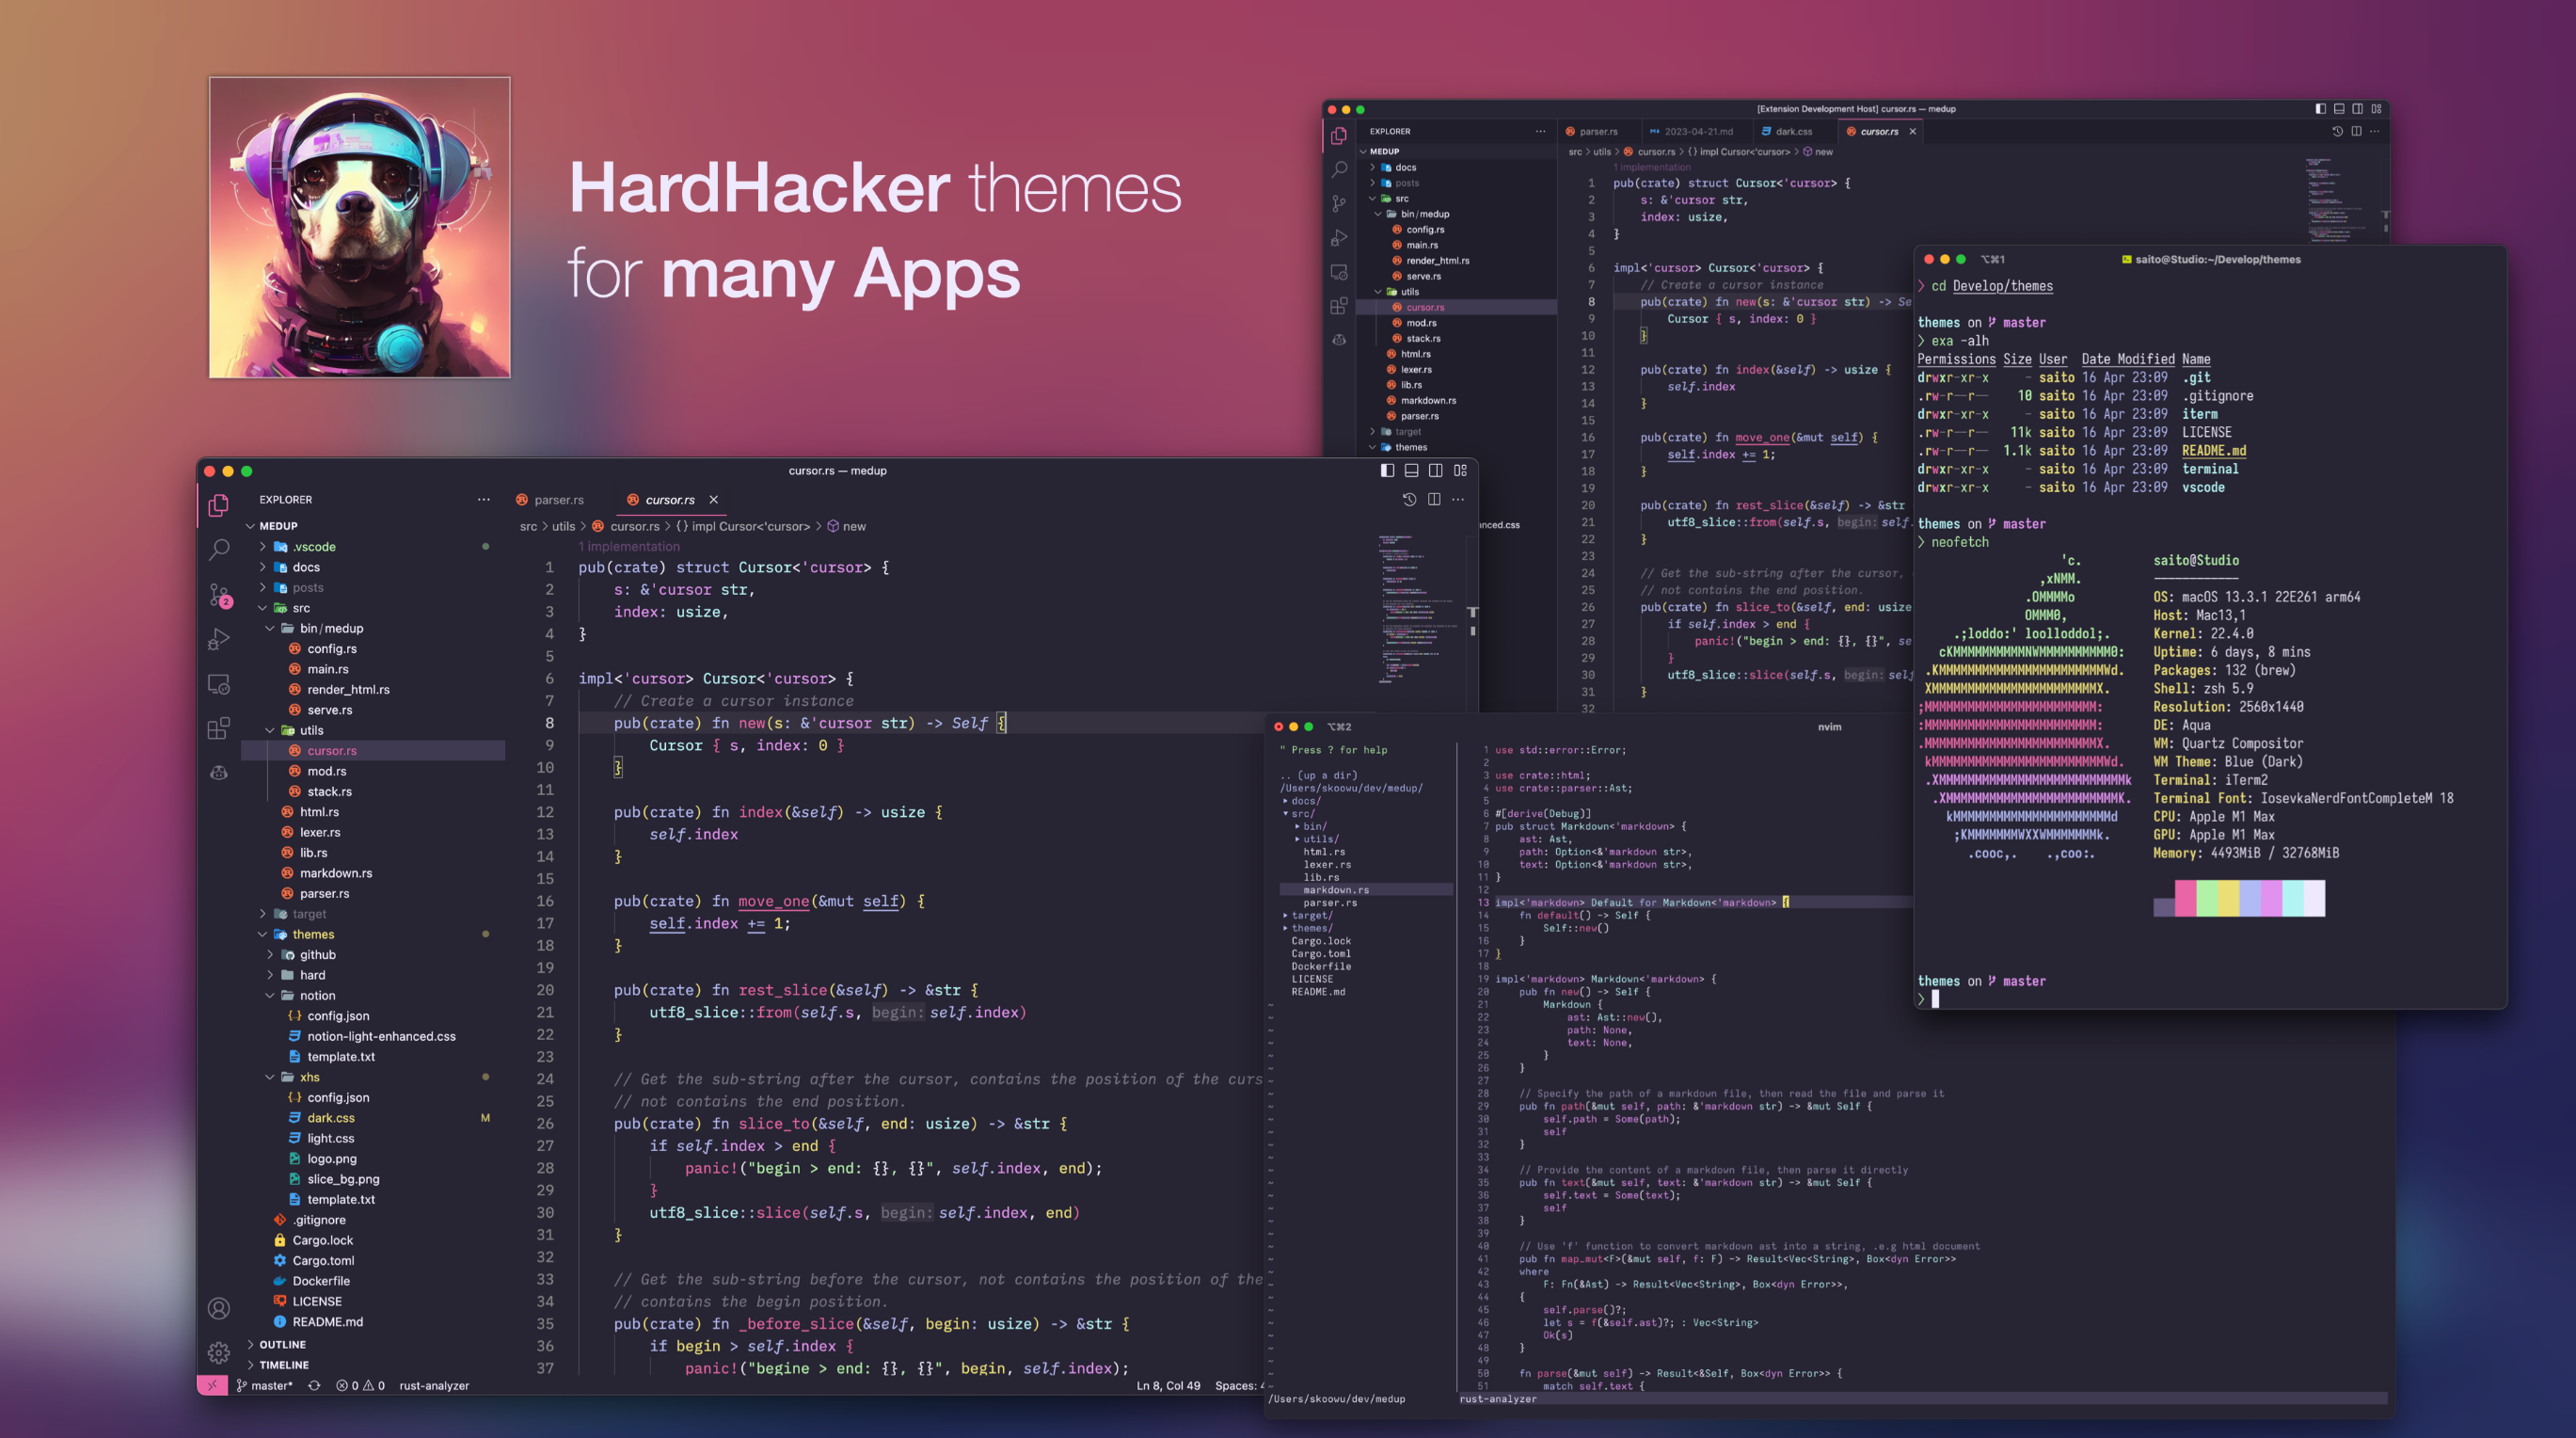
Task: Open Accounts icon in front VS Code activity bar
Action: (x=219, y=1308)
